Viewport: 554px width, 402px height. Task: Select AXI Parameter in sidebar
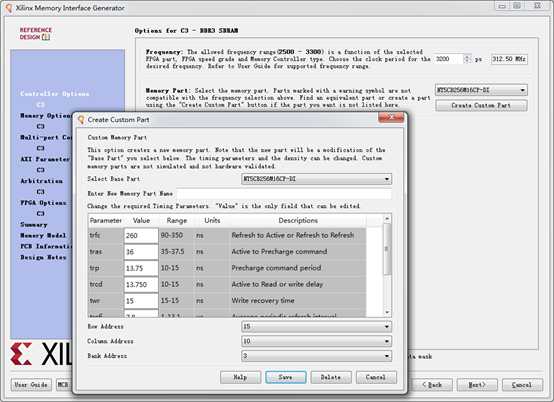pyautogui.click(x=45, y=159)
